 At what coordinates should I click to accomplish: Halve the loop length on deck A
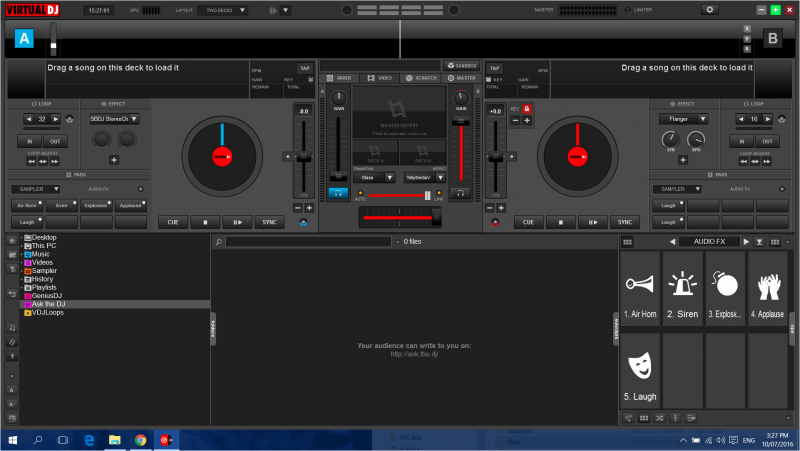tap(29, 119)
